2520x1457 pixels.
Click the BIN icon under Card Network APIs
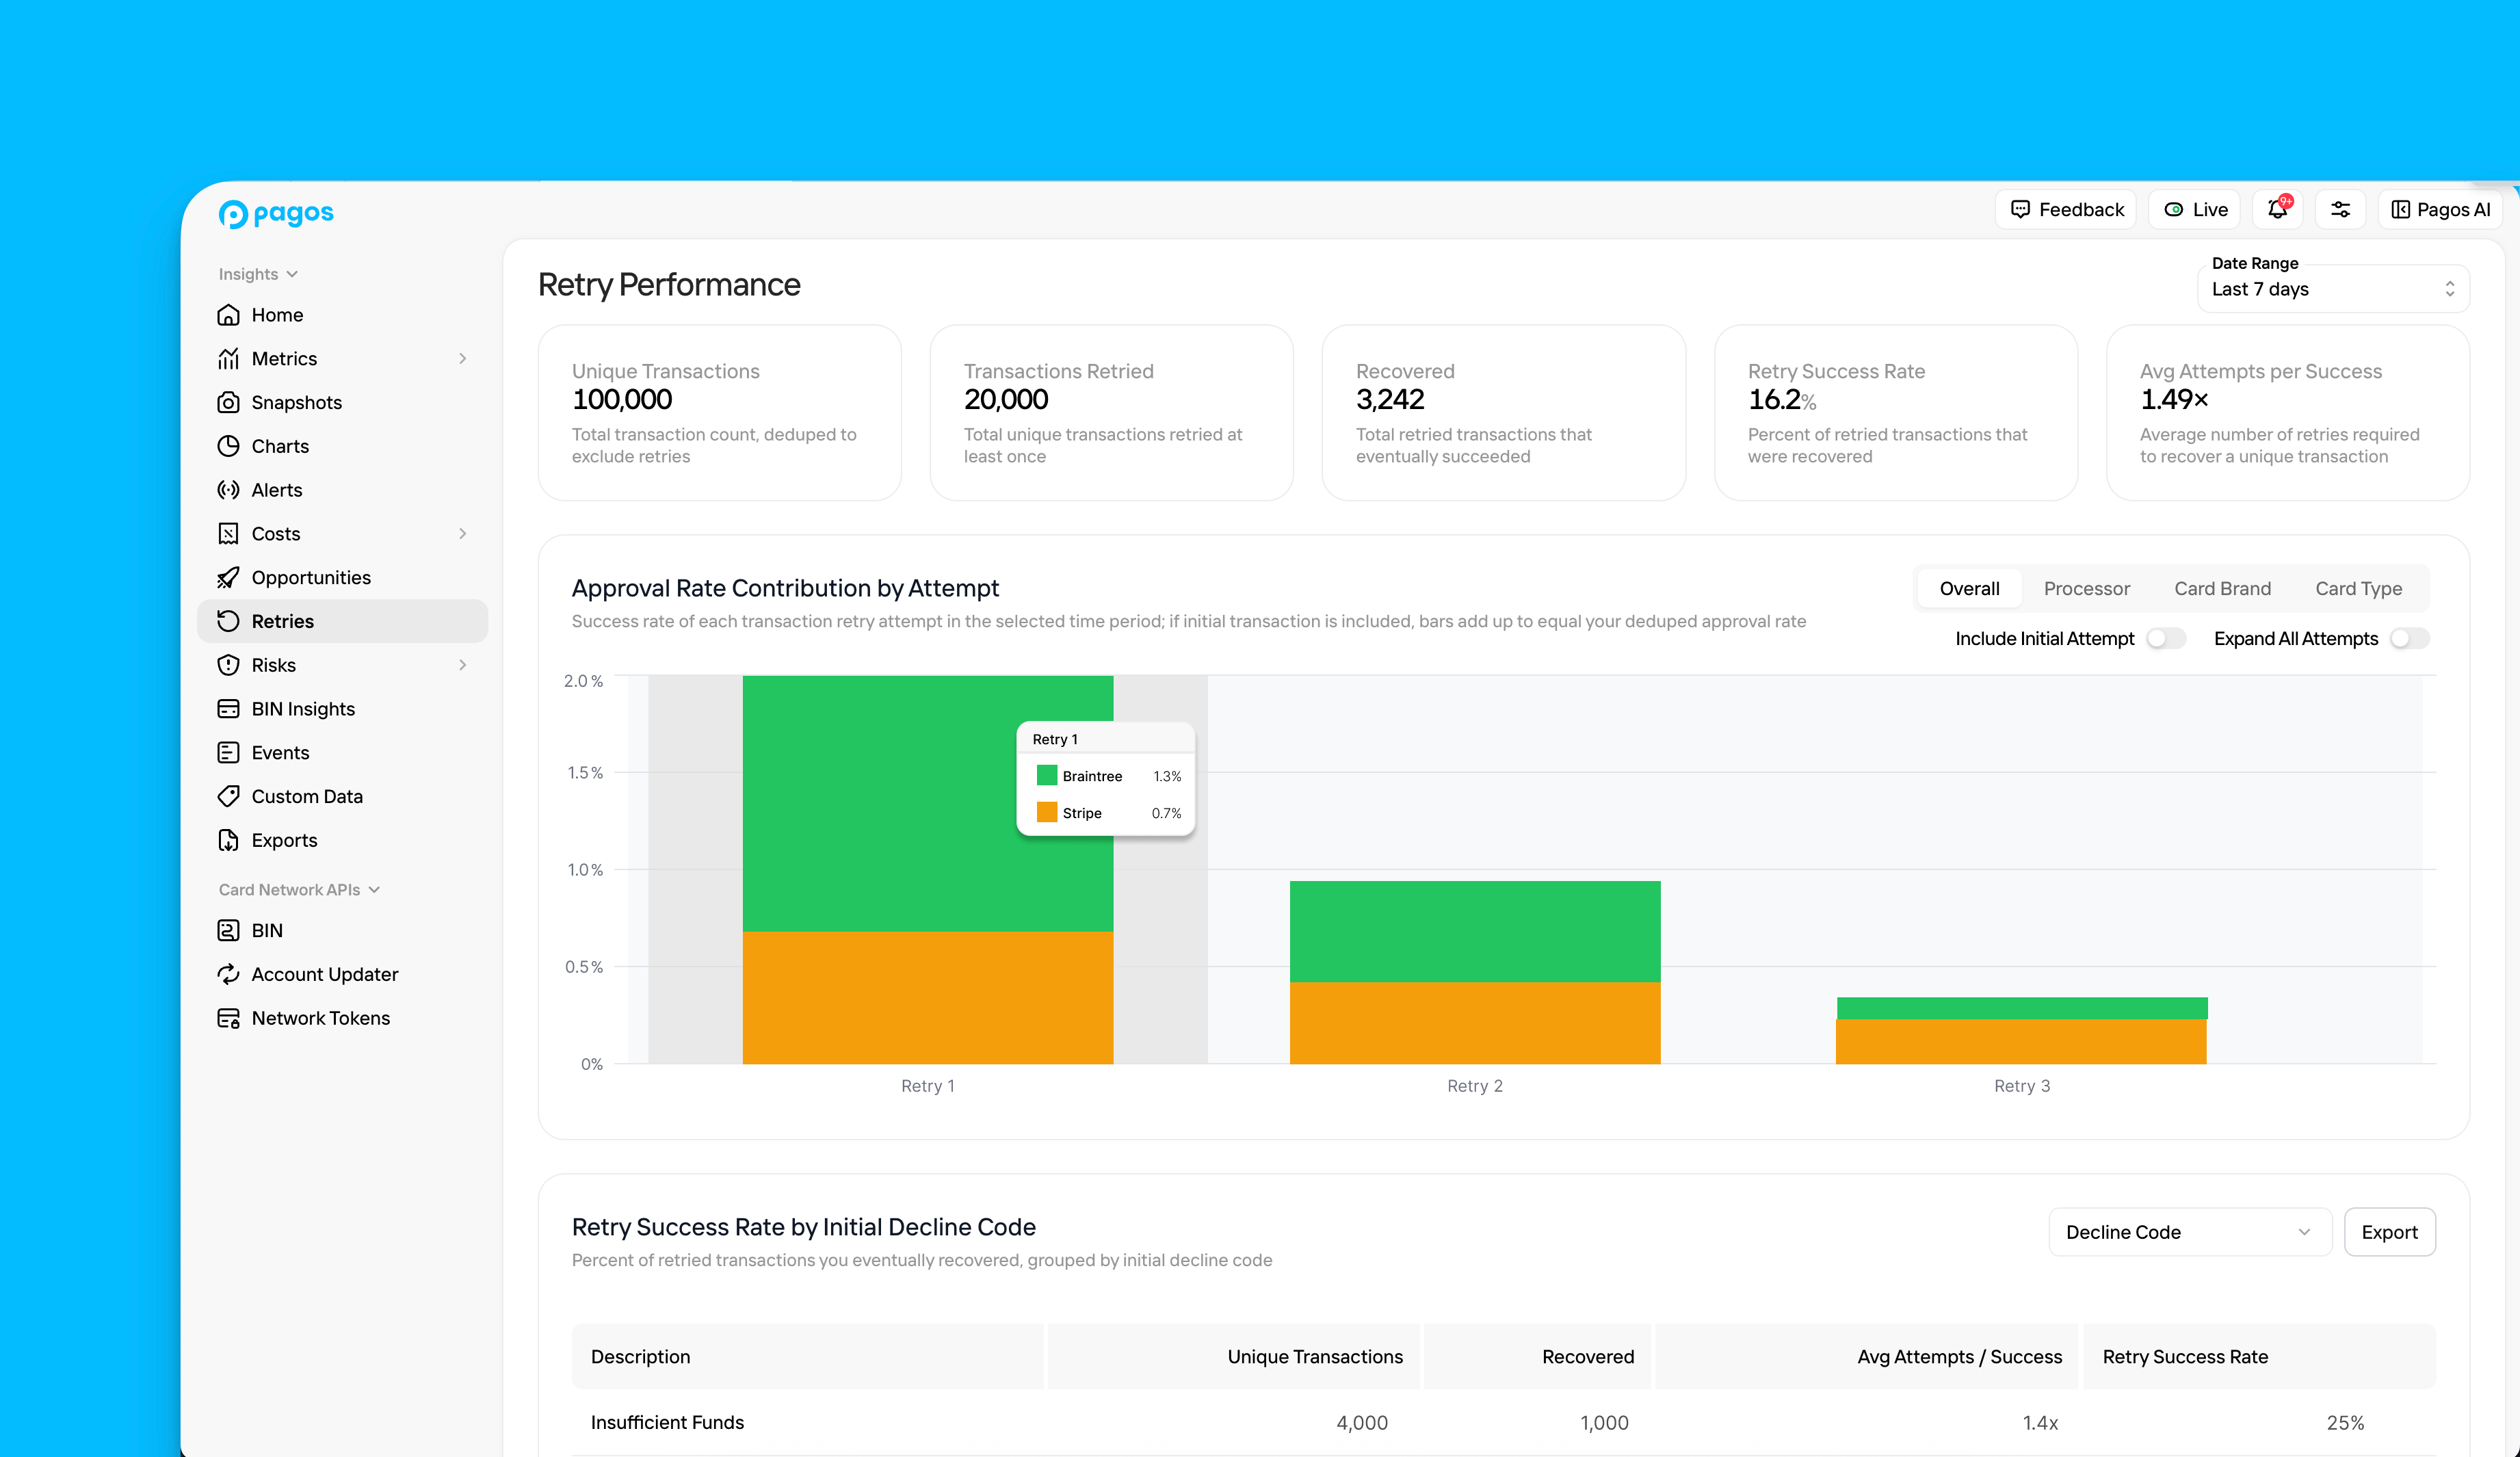228,931
